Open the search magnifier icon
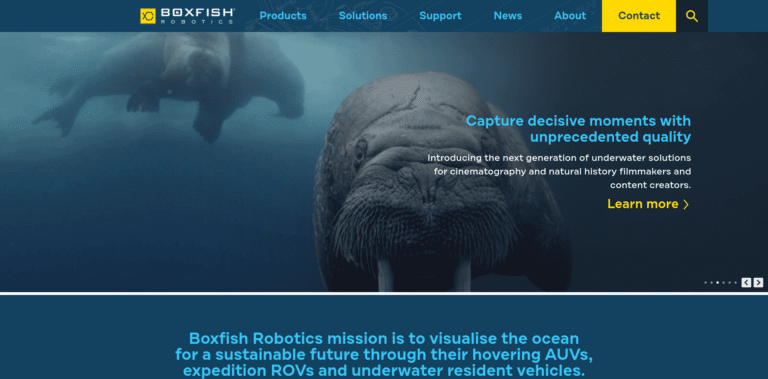Viewport: 768px width, 379px height. click(x=692, y=16)
